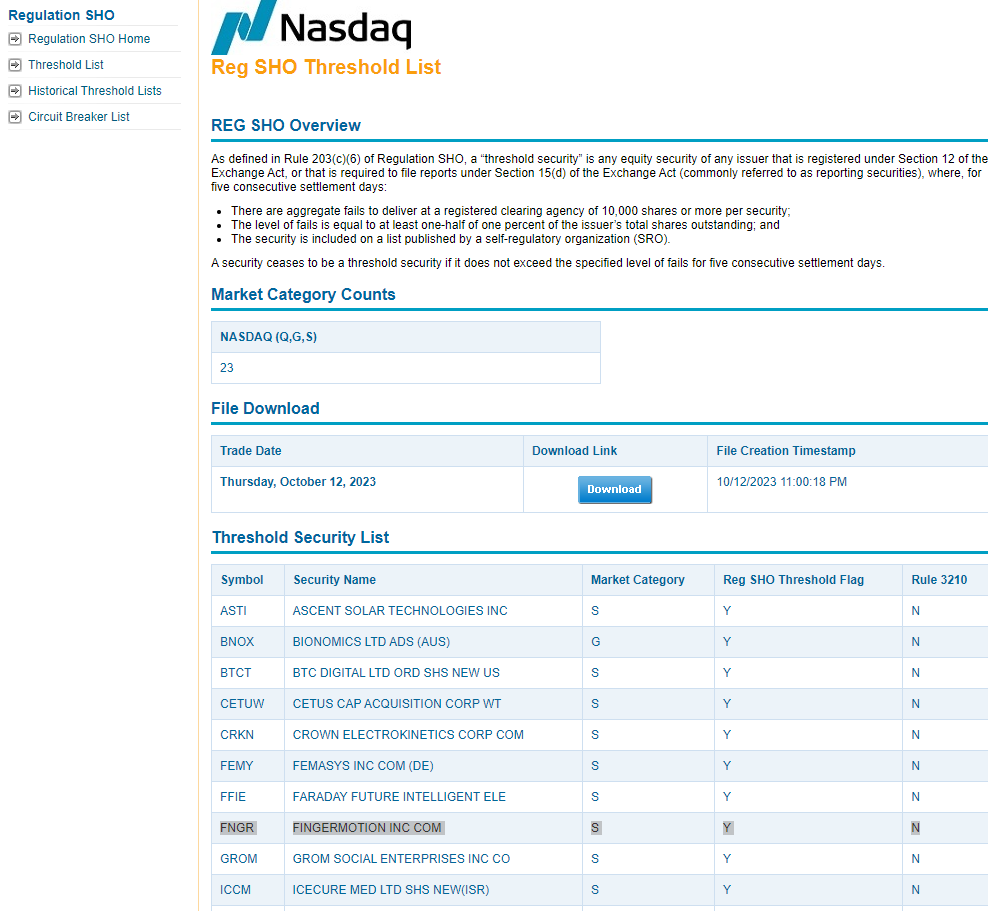Click the count value 23
The height and width of the screenshot is (911, 988).
pyautogui.click(x=227, y=368)
